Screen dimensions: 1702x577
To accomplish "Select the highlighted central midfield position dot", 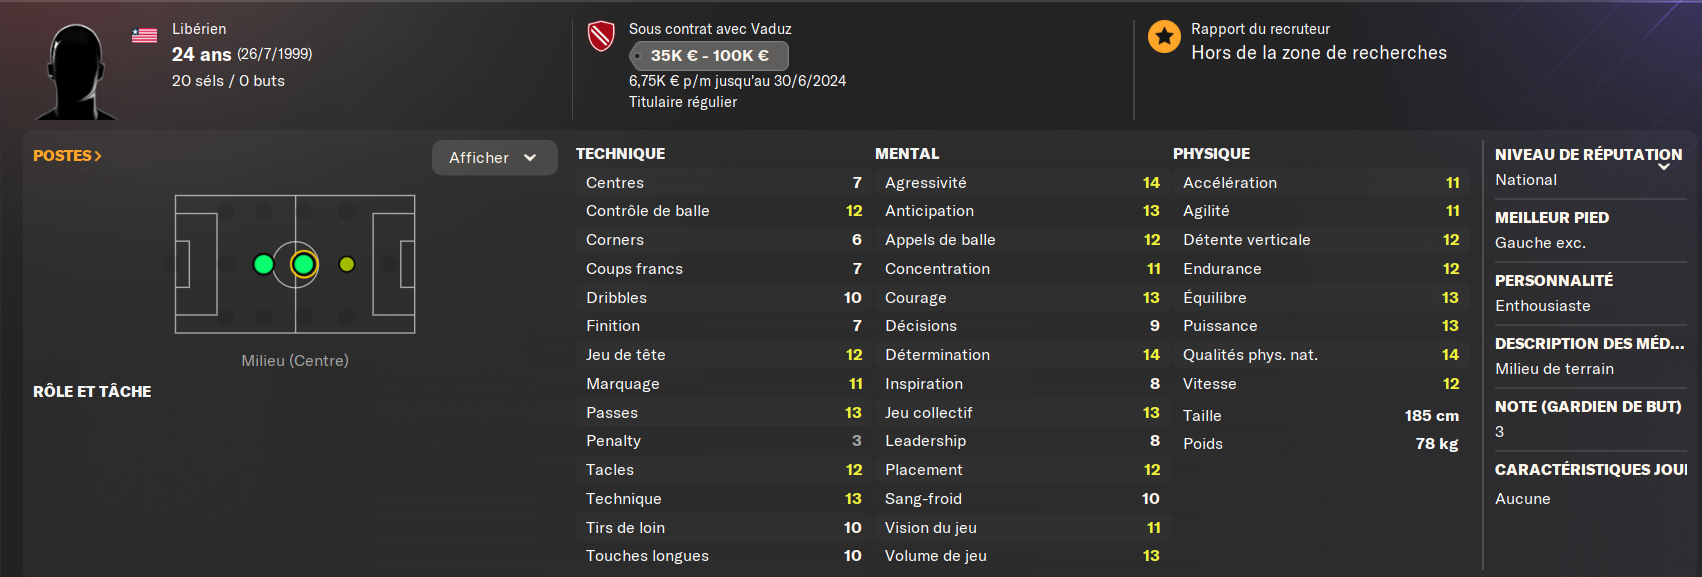I will click(303, 264).
